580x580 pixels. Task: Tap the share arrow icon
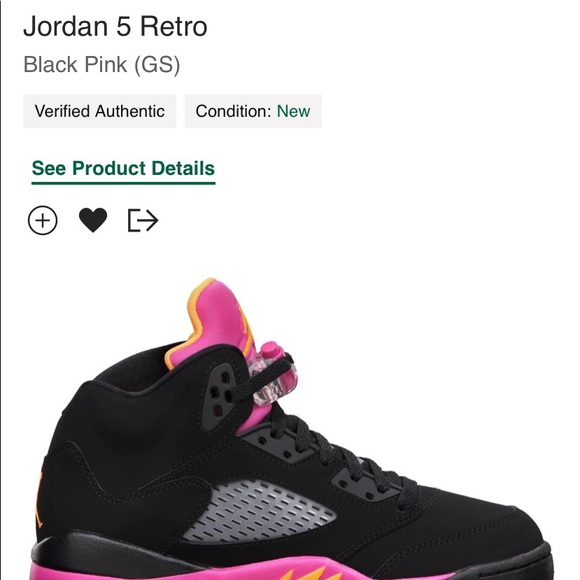coord(143,220)
